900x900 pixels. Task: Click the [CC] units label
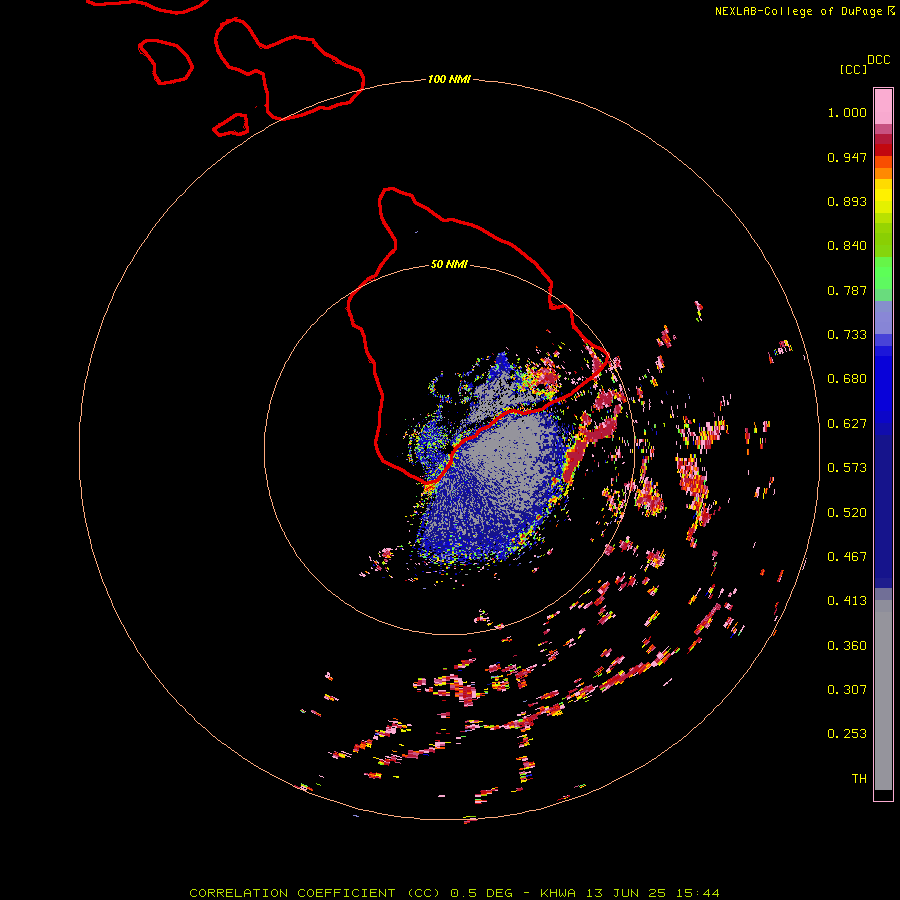(853, 69)
